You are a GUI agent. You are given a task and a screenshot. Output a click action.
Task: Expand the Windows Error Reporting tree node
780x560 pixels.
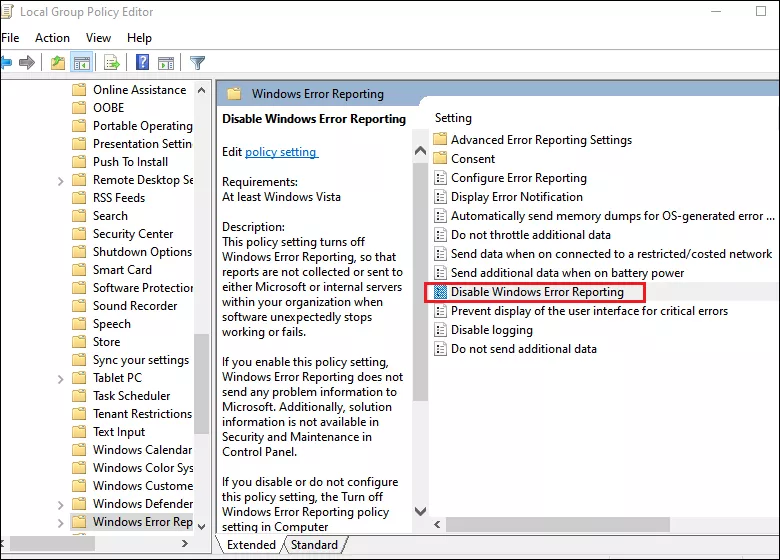[61, 523]
